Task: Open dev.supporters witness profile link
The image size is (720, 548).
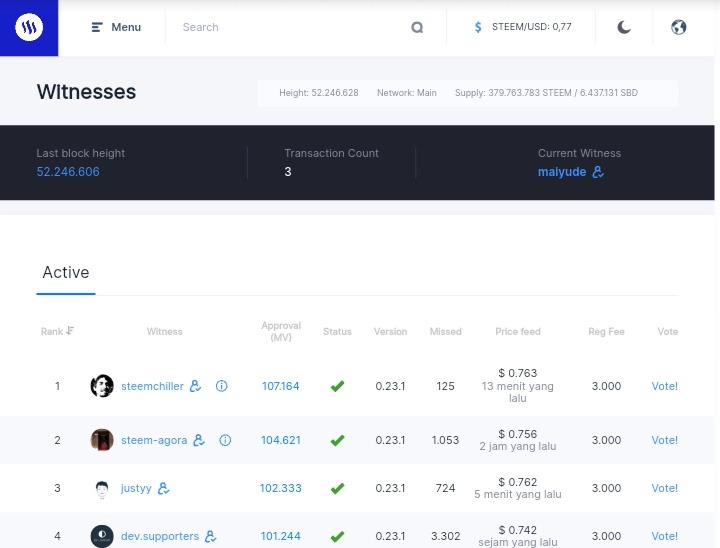Action: click(x=160, y=536)
